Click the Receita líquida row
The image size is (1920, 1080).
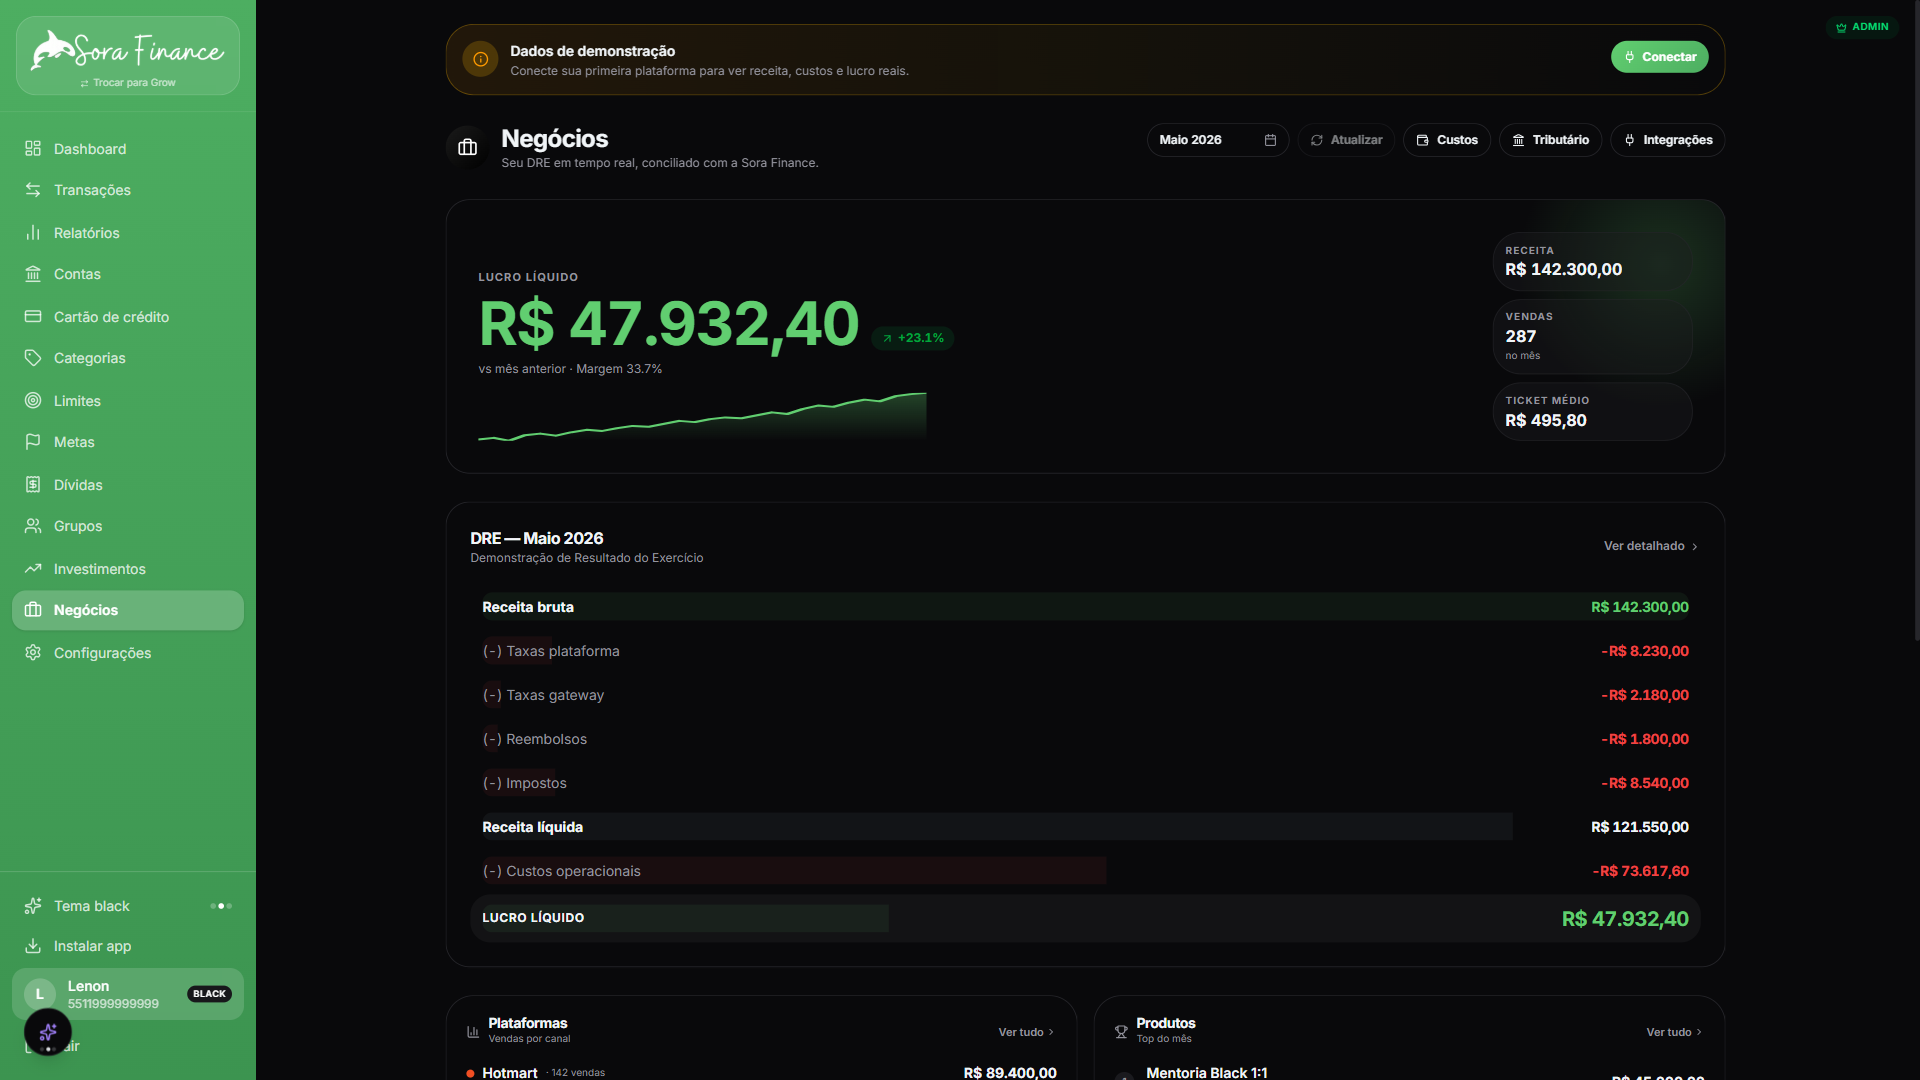pyautogui.click(x=1085, y=827)
